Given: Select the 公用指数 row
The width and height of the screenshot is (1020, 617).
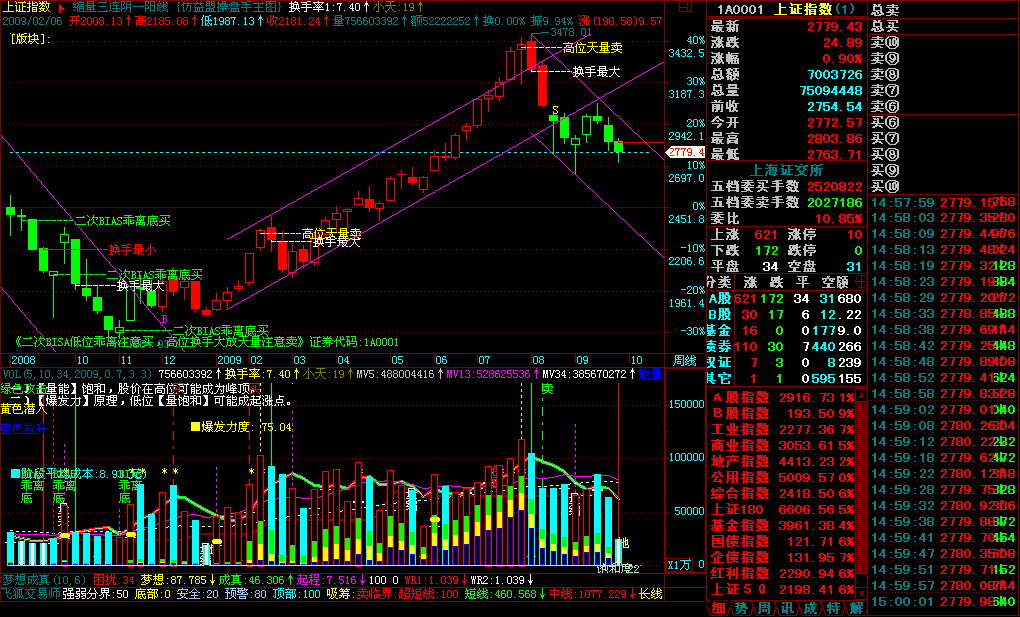Looking at the screenshot, I should tap(783, 477).
